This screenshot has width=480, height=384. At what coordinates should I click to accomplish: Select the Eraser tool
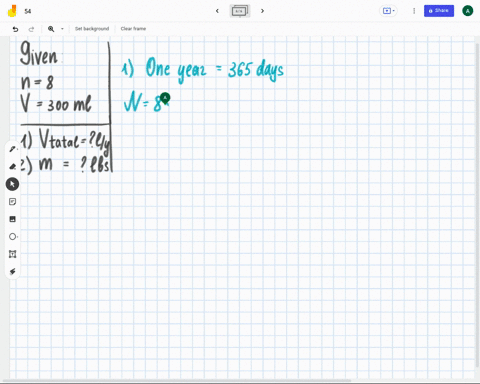(13, 166)
